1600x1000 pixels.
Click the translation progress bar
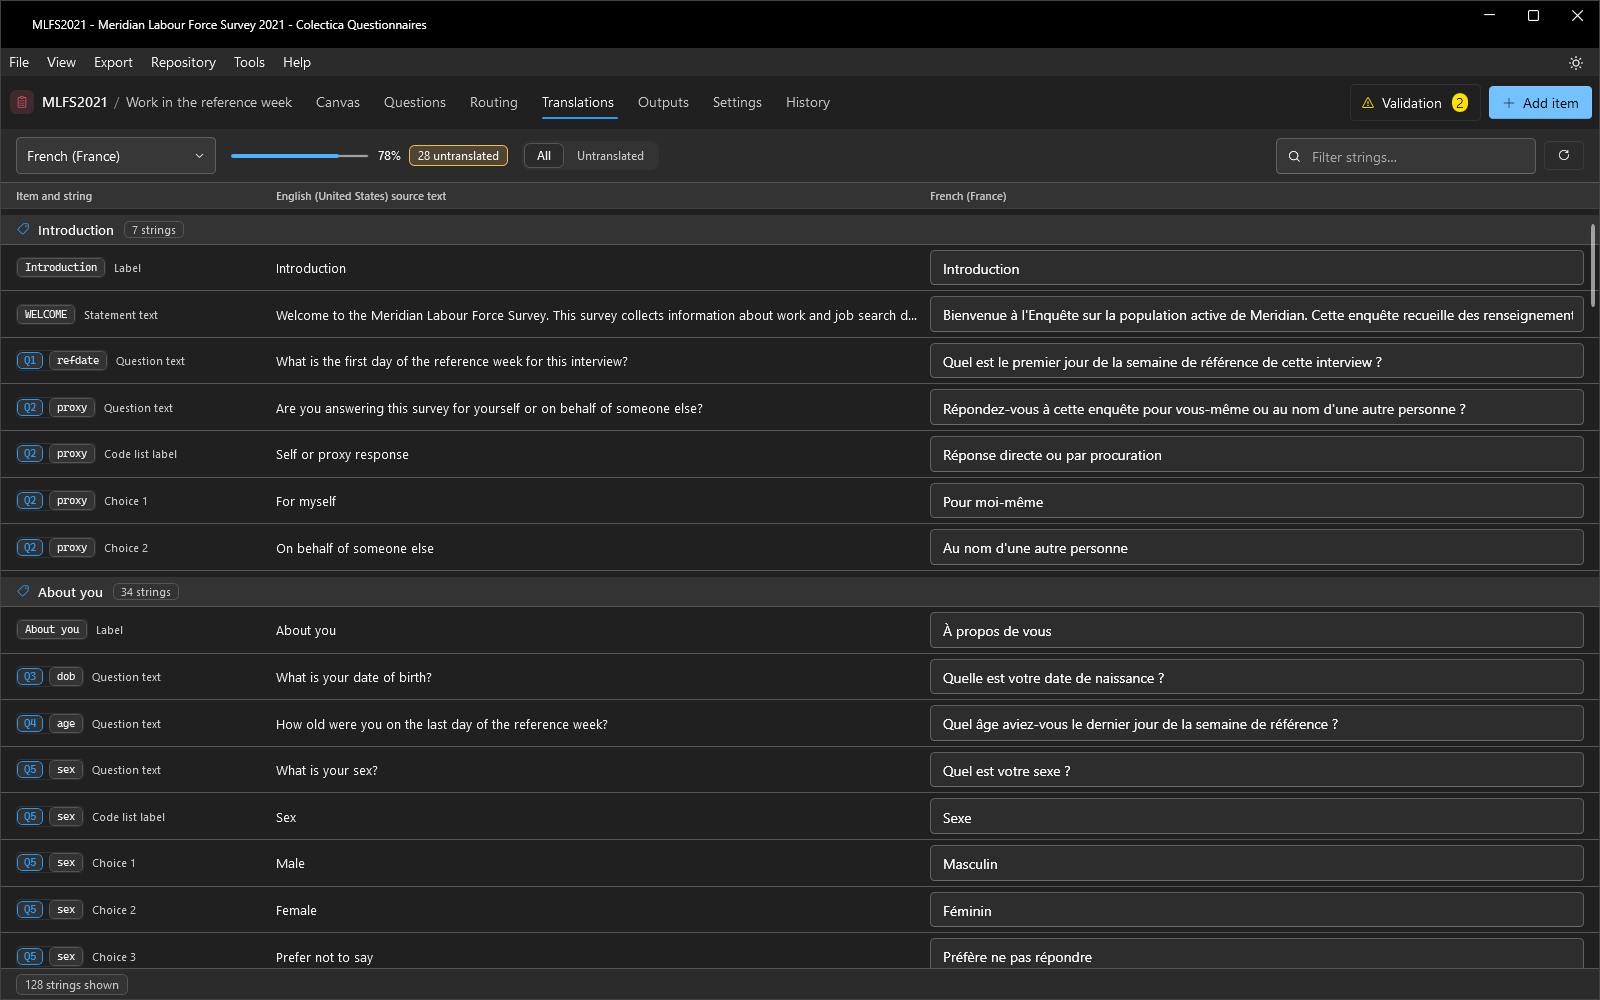pyautogui.click(x=300, y=156)
